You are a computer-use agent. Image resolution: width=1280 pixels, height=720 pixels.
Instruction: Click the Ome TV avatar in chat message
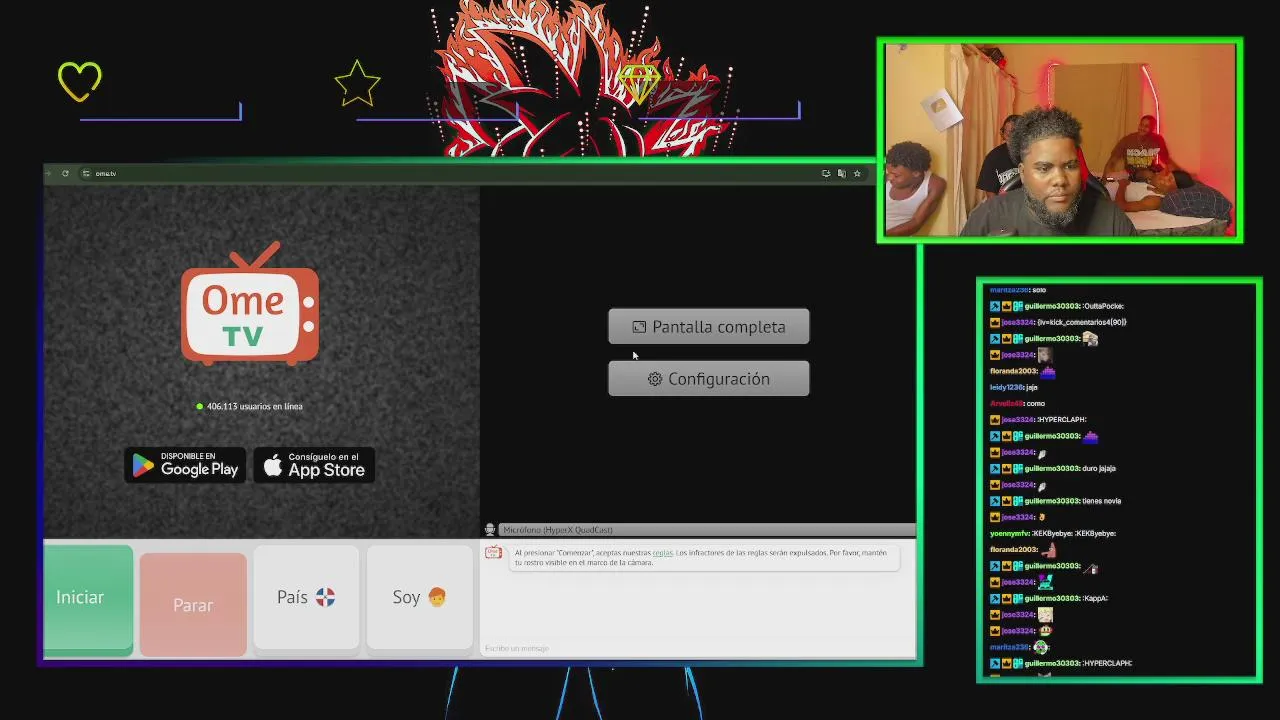click(493, 553)
